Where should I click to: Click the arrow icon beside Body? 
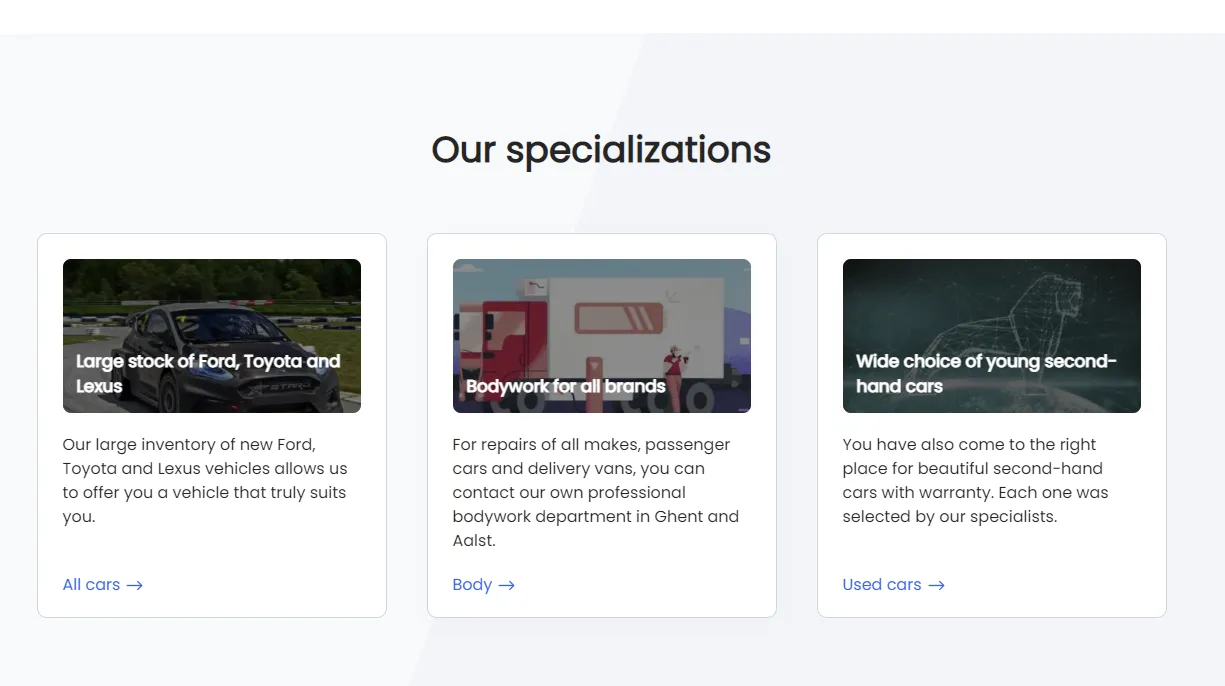click(507, 585)
